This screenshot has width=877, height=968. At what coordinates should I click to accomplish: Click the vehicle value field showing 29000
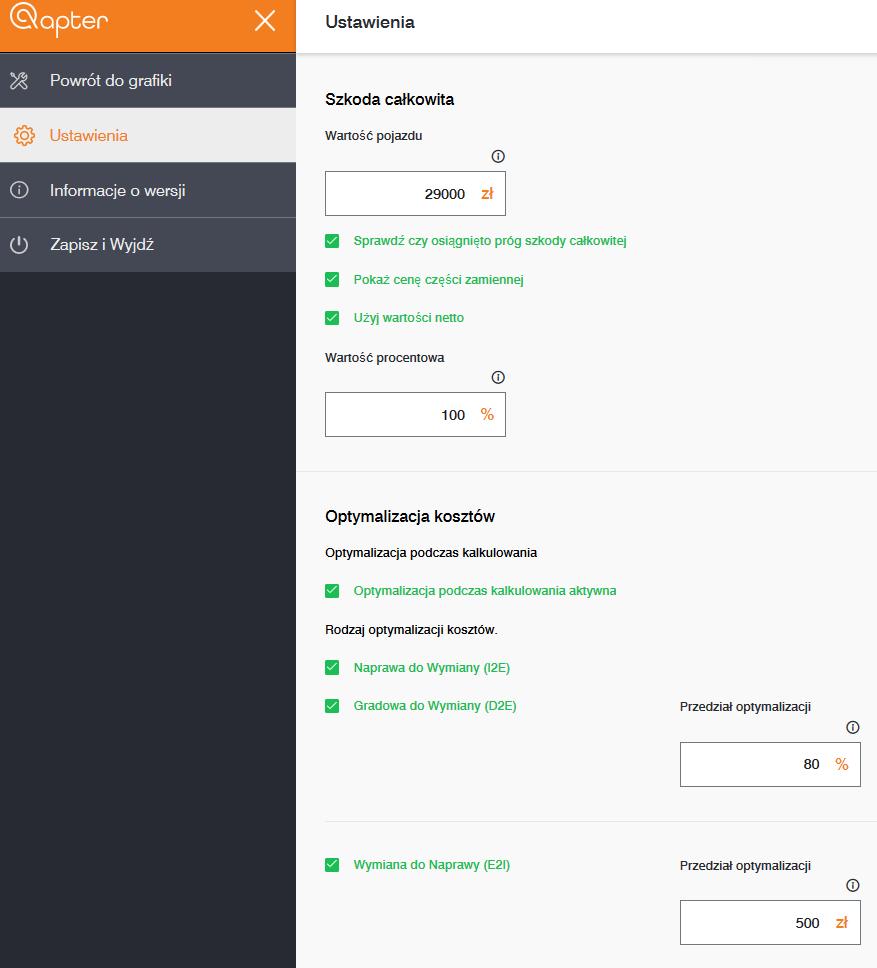pos(415,194)
